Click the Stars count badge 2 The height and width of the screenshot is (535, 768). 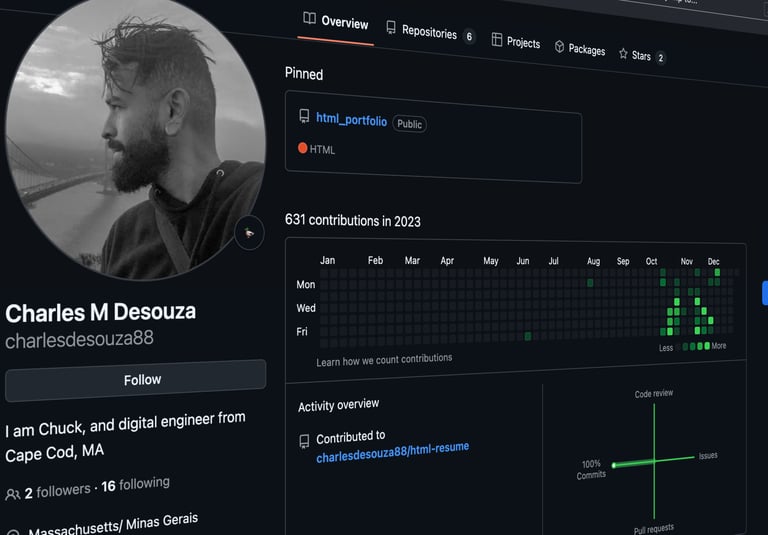coord(661,58)
